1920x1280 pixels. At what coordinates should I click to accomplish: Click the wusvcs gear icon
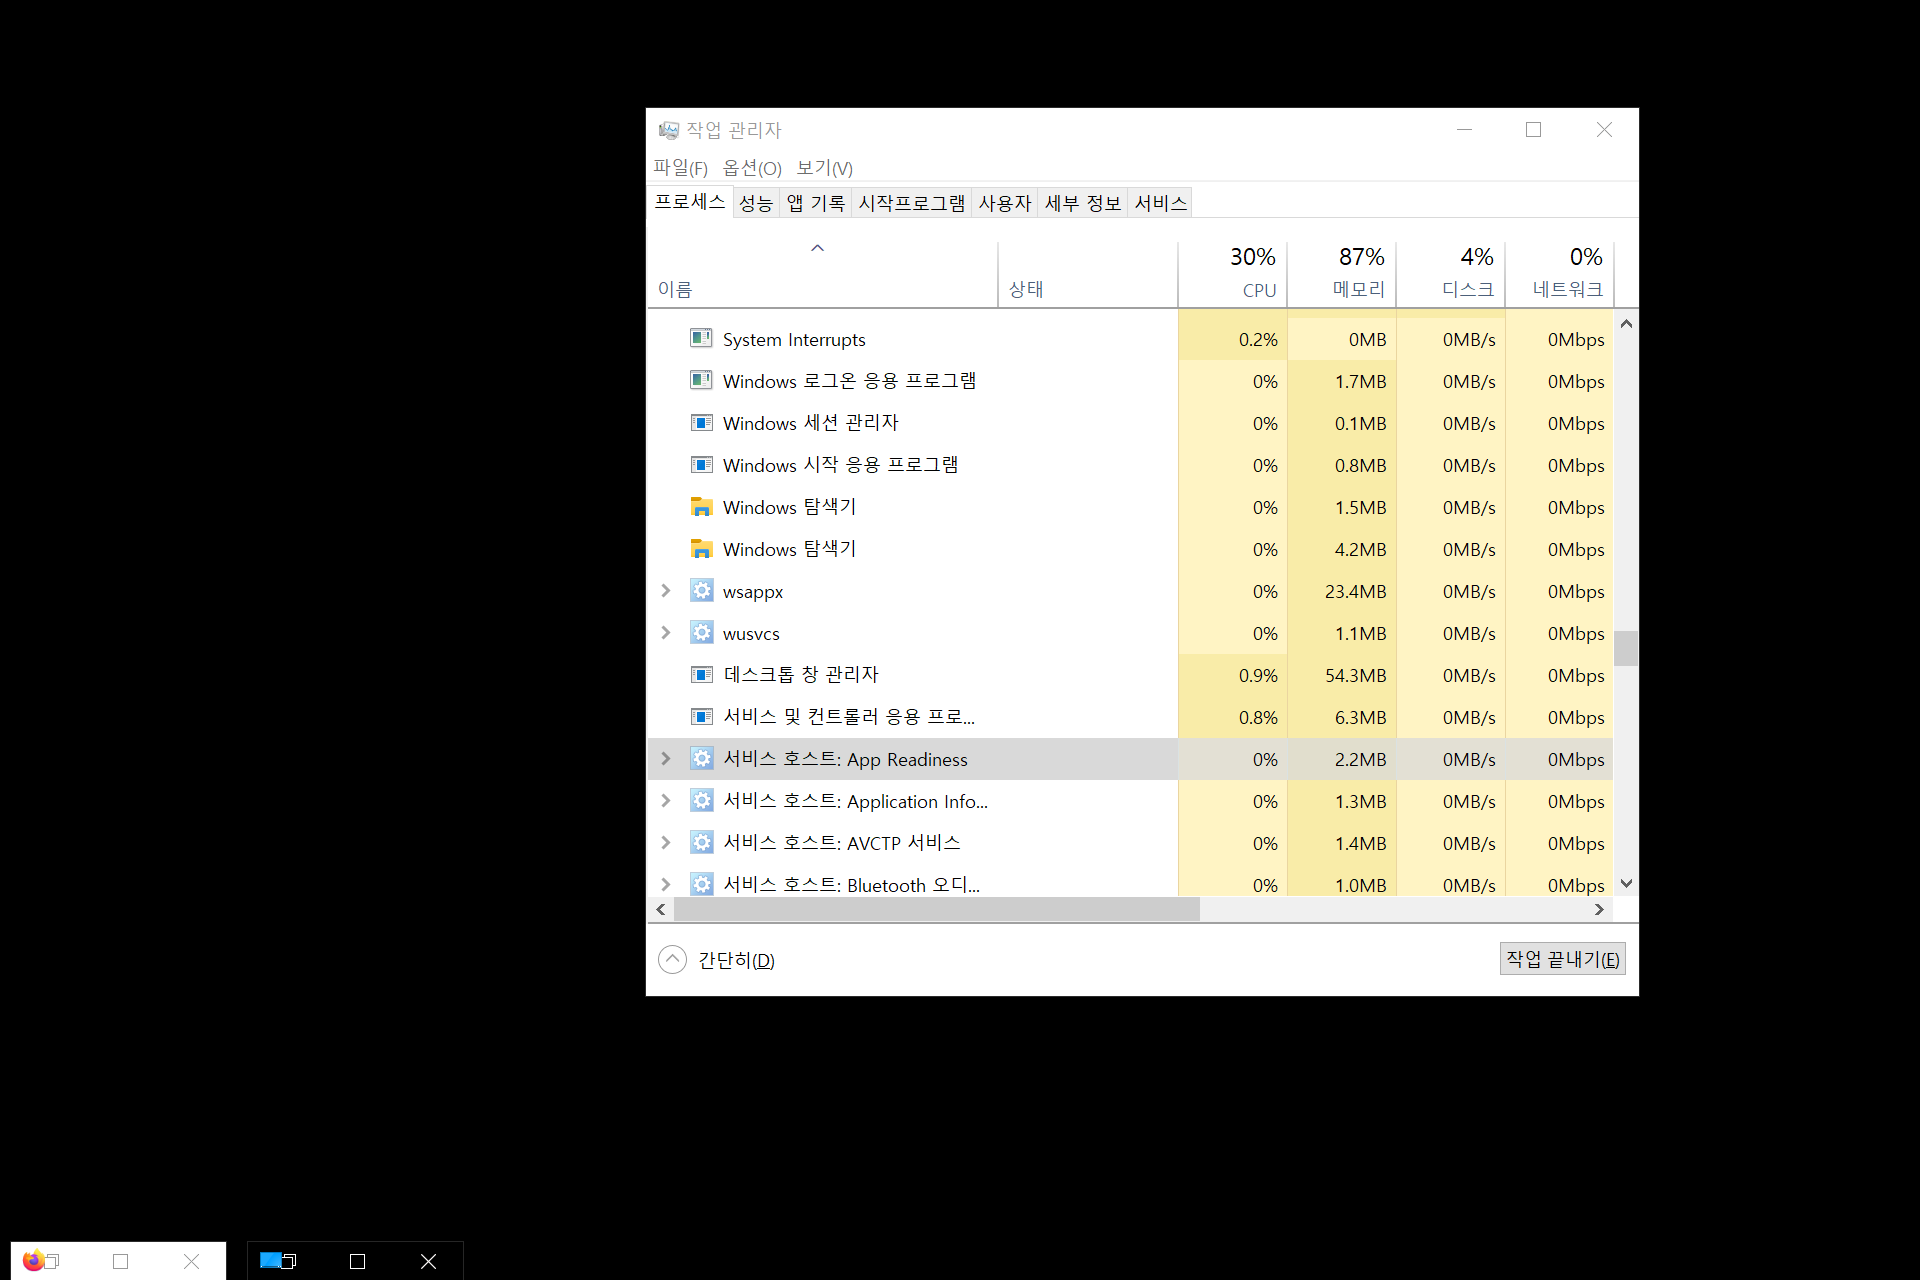pyautogui.click(x=701, y=633)
